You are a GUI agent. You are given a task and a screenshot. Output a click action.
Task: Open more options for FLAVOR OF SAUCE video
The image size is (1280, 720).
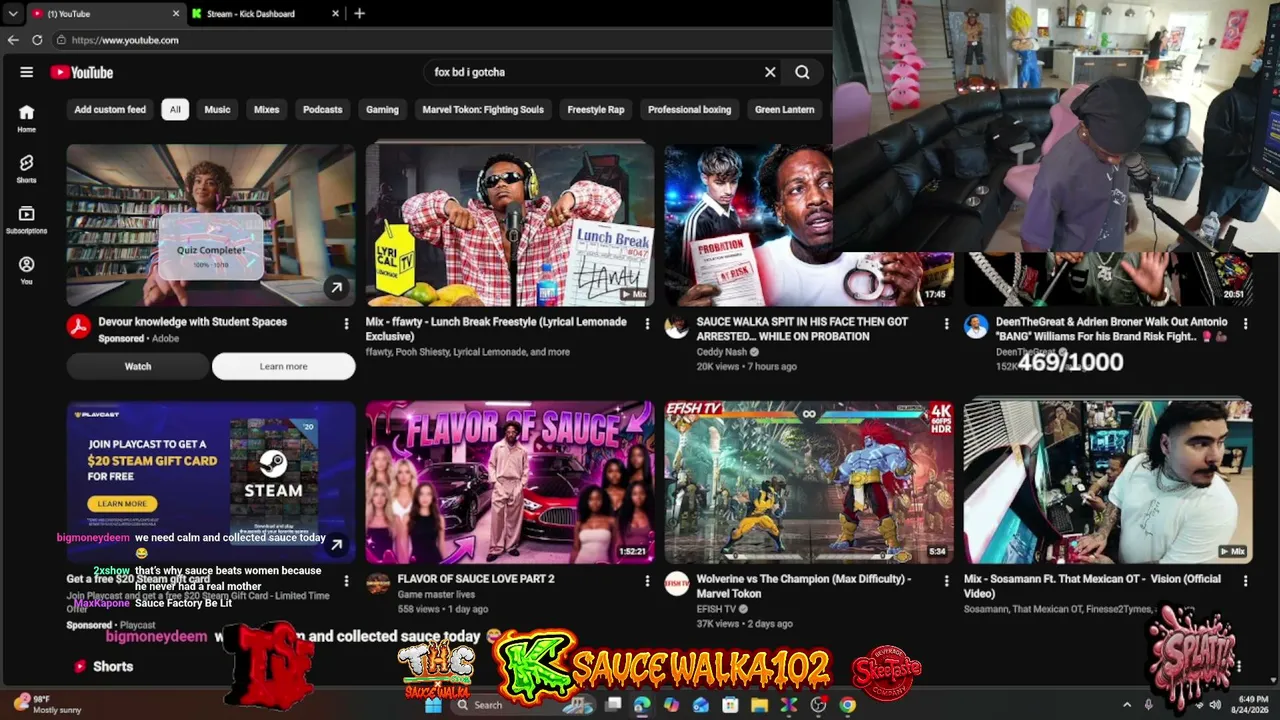click(x=647, y=581)
